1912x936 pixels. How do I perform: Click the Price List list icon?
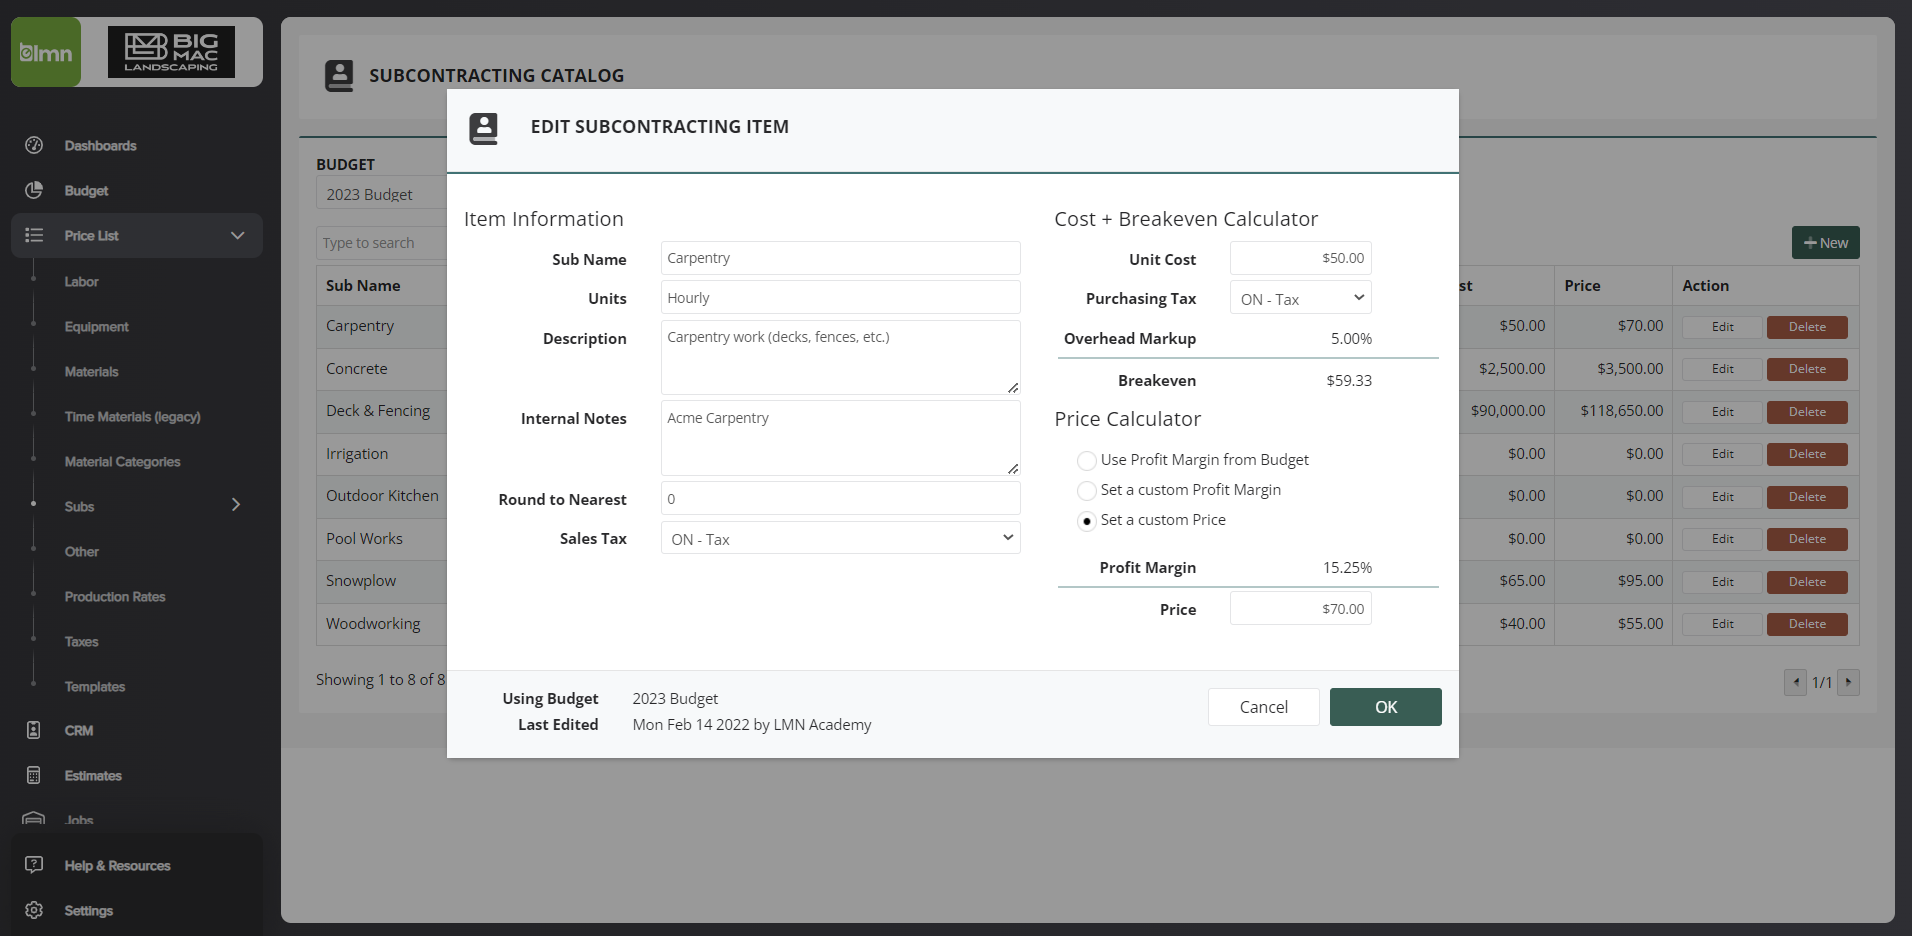point(34,235)
